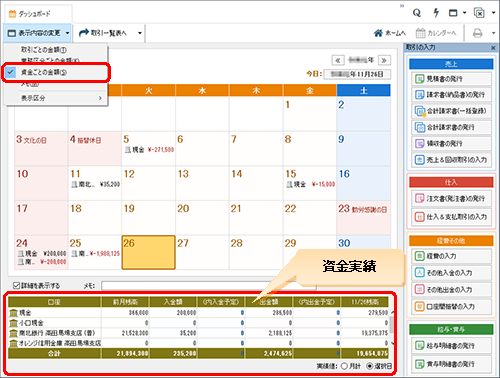Click 領収書の発行 button
This screenshot has width=500, height=378.
tap(451, 144)
